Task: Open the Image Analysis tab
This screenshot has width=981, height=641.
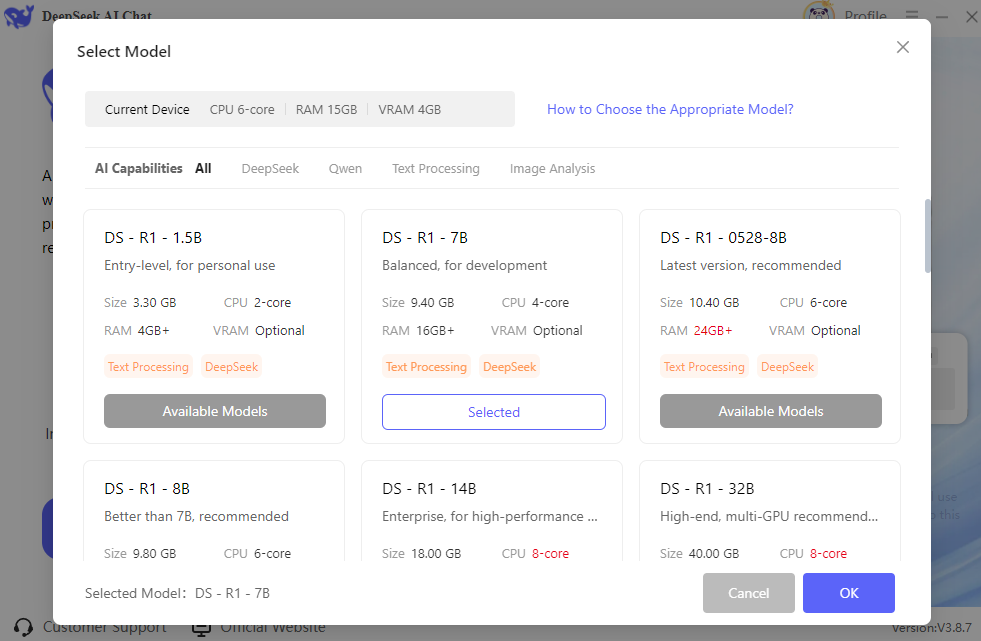Action: [552, 168]
